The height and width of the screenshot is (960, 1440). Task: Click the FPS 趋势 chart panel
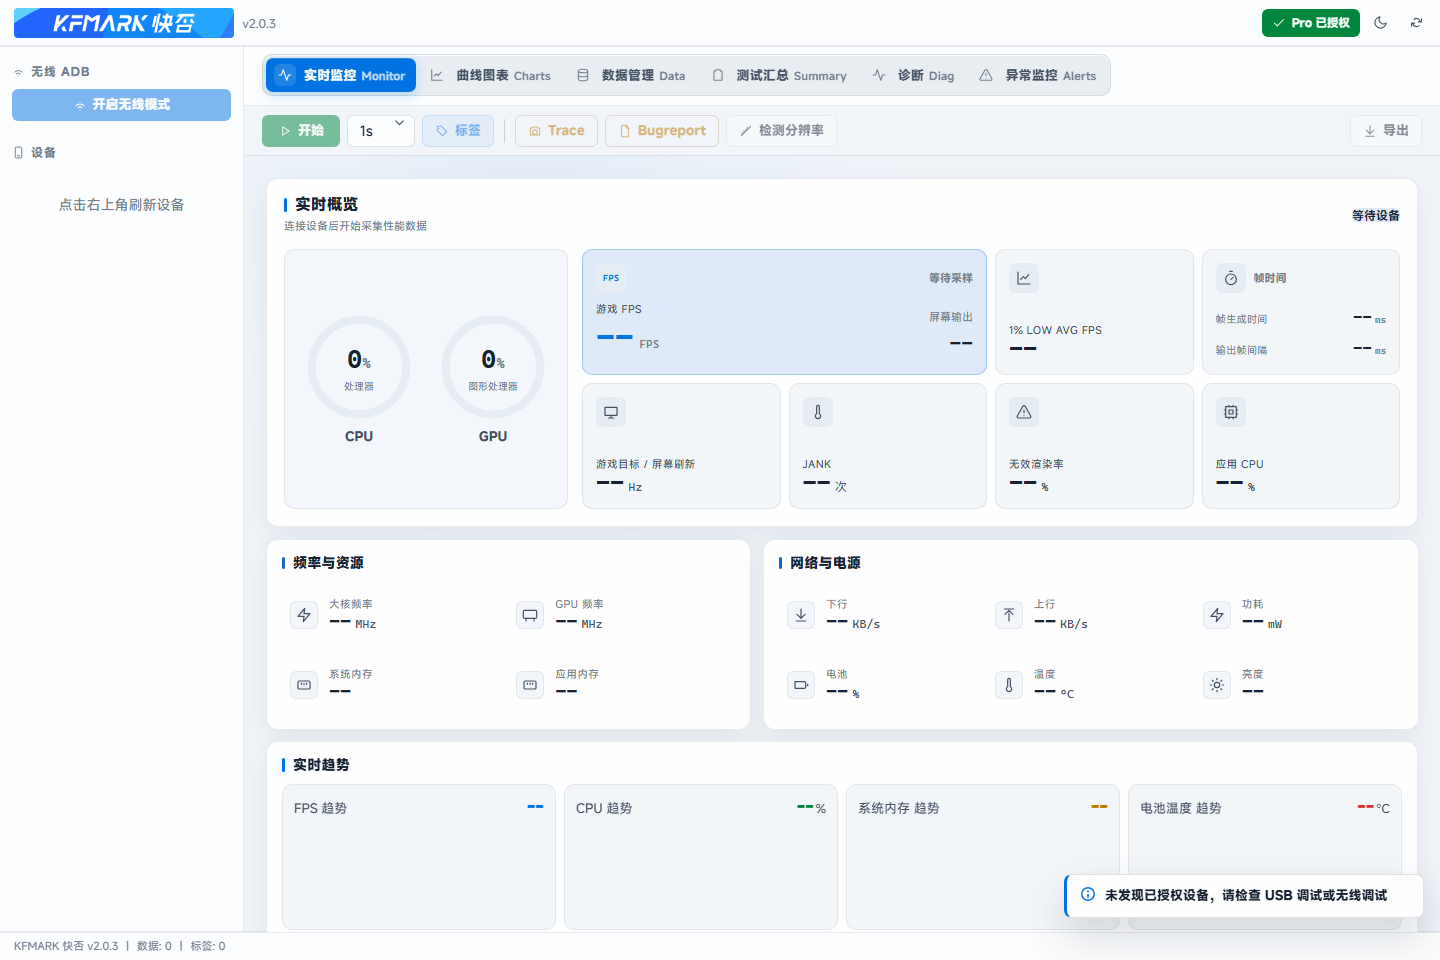coord(419,857)
